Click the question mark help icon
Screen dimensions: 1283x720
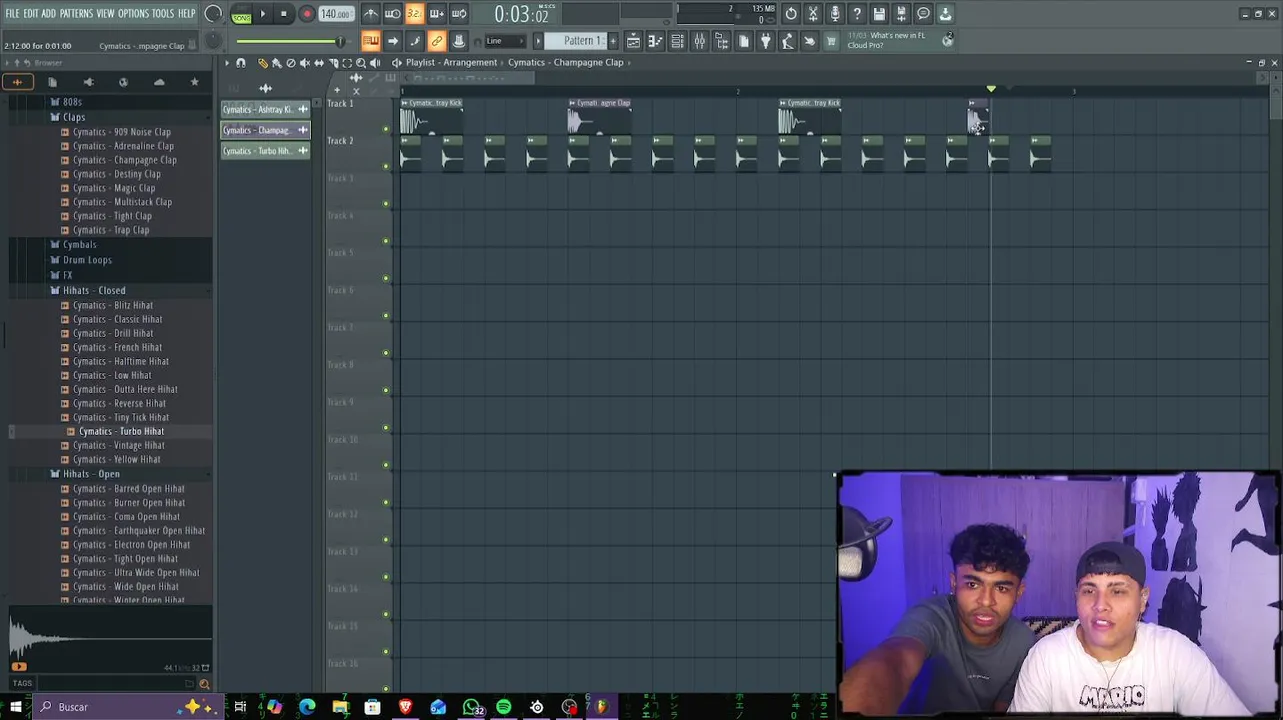(857, 14)
